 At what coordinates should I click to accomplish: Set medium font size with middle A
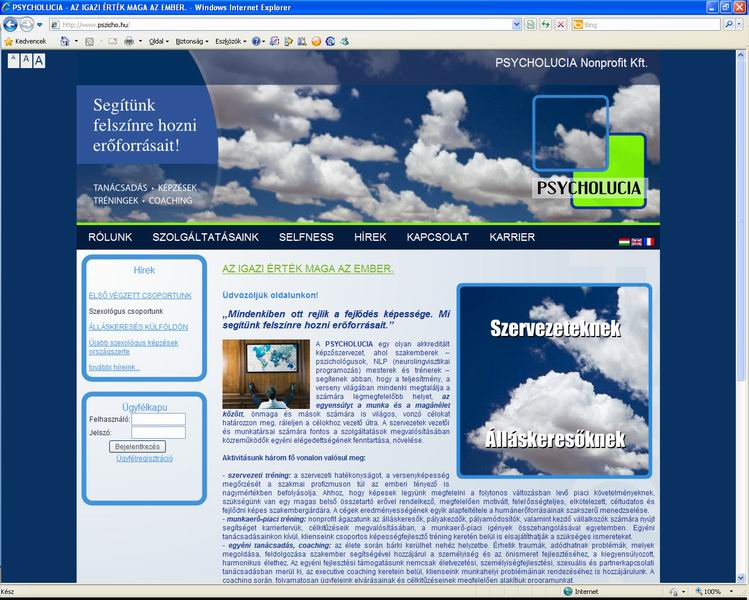tap(26, 61)
